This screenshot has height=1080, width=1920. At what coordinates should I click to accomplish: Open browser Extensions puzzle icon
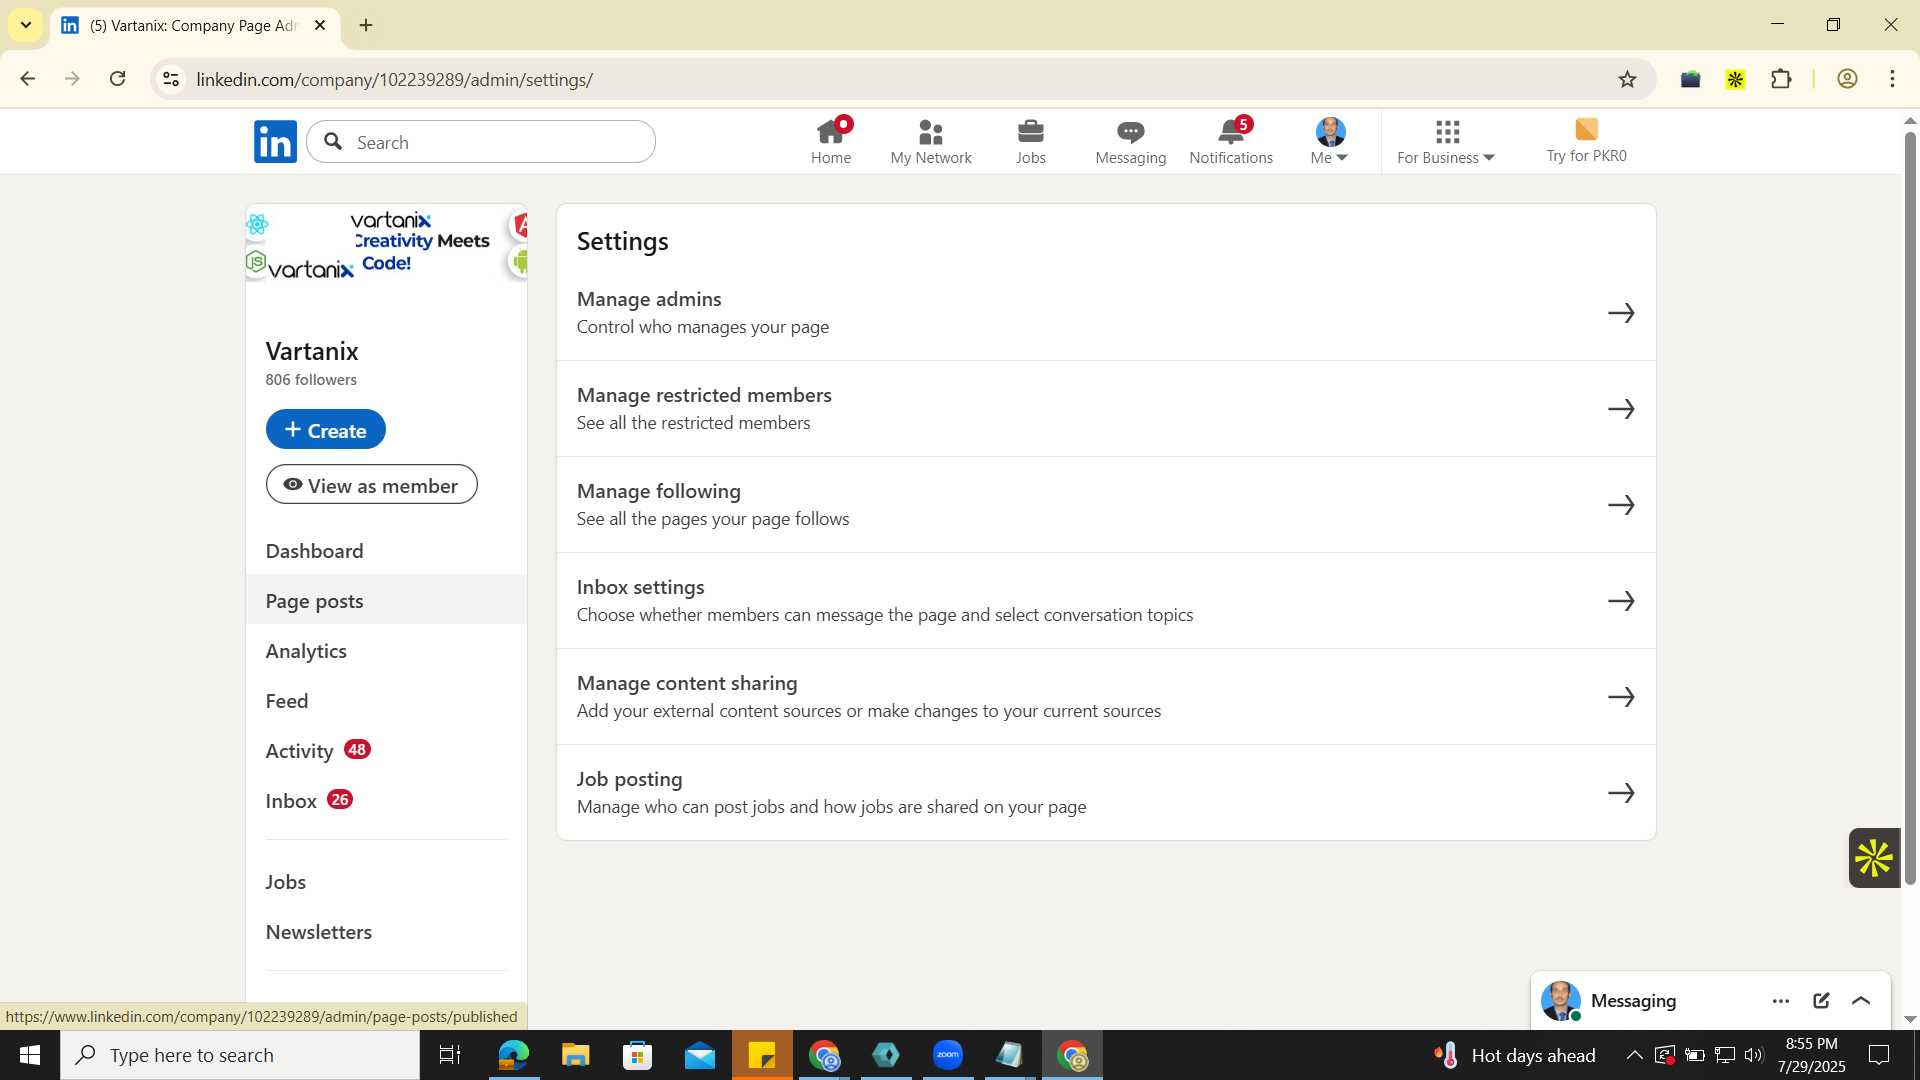[x=1781, y=79]
